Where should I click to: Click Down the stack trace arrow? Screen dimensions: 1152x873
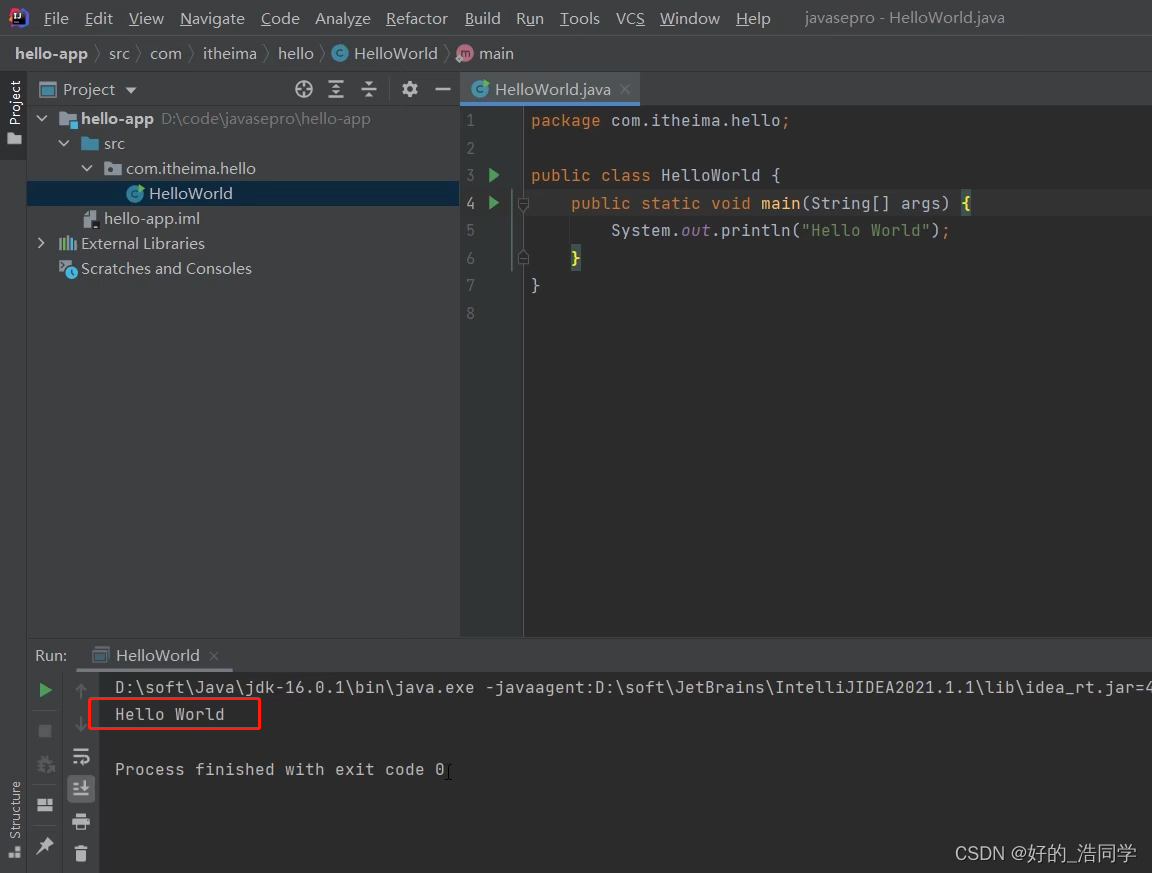coord(81,725)
